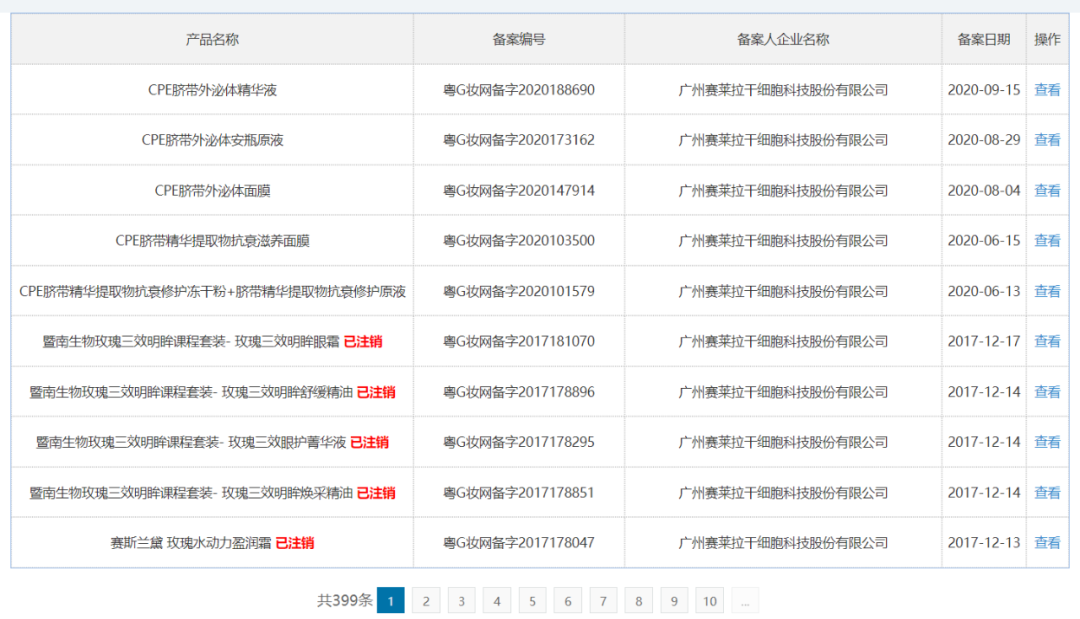Click the date 2017-12-13
The height and width of the screenshot is (619, 1080).
click(x=984, y=543)
